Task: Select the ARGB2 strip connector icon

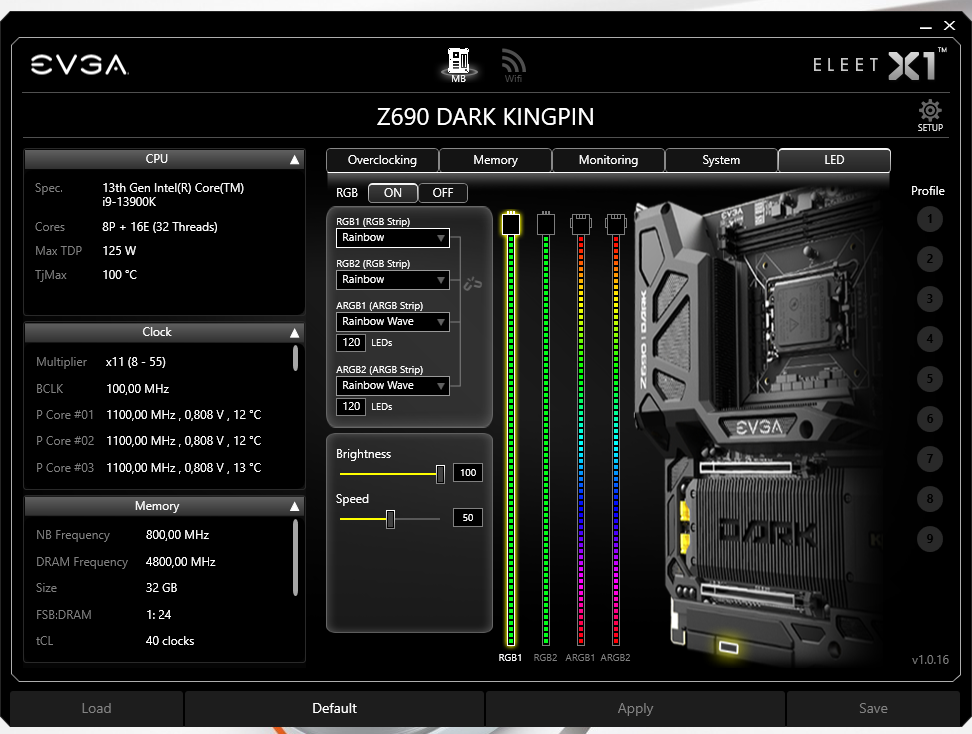Action: 616,224
